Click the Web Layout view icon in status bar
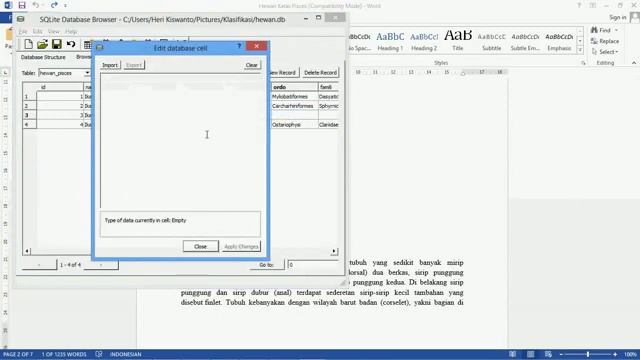 (x=548, y=354)
